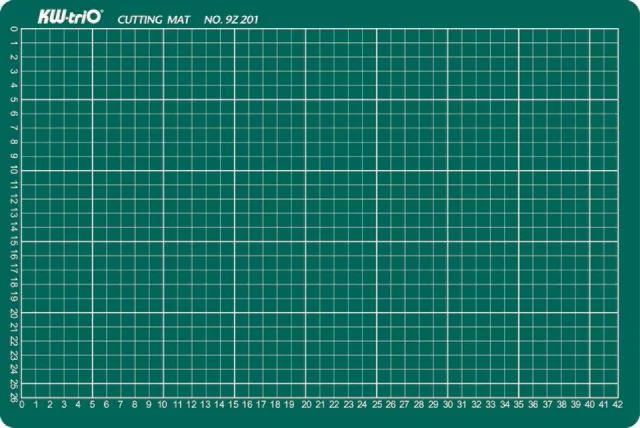The width and height of the screenshot is (640, 428).
Task: Click number 18 on the vertical side scale
Action: click(14, 284)
